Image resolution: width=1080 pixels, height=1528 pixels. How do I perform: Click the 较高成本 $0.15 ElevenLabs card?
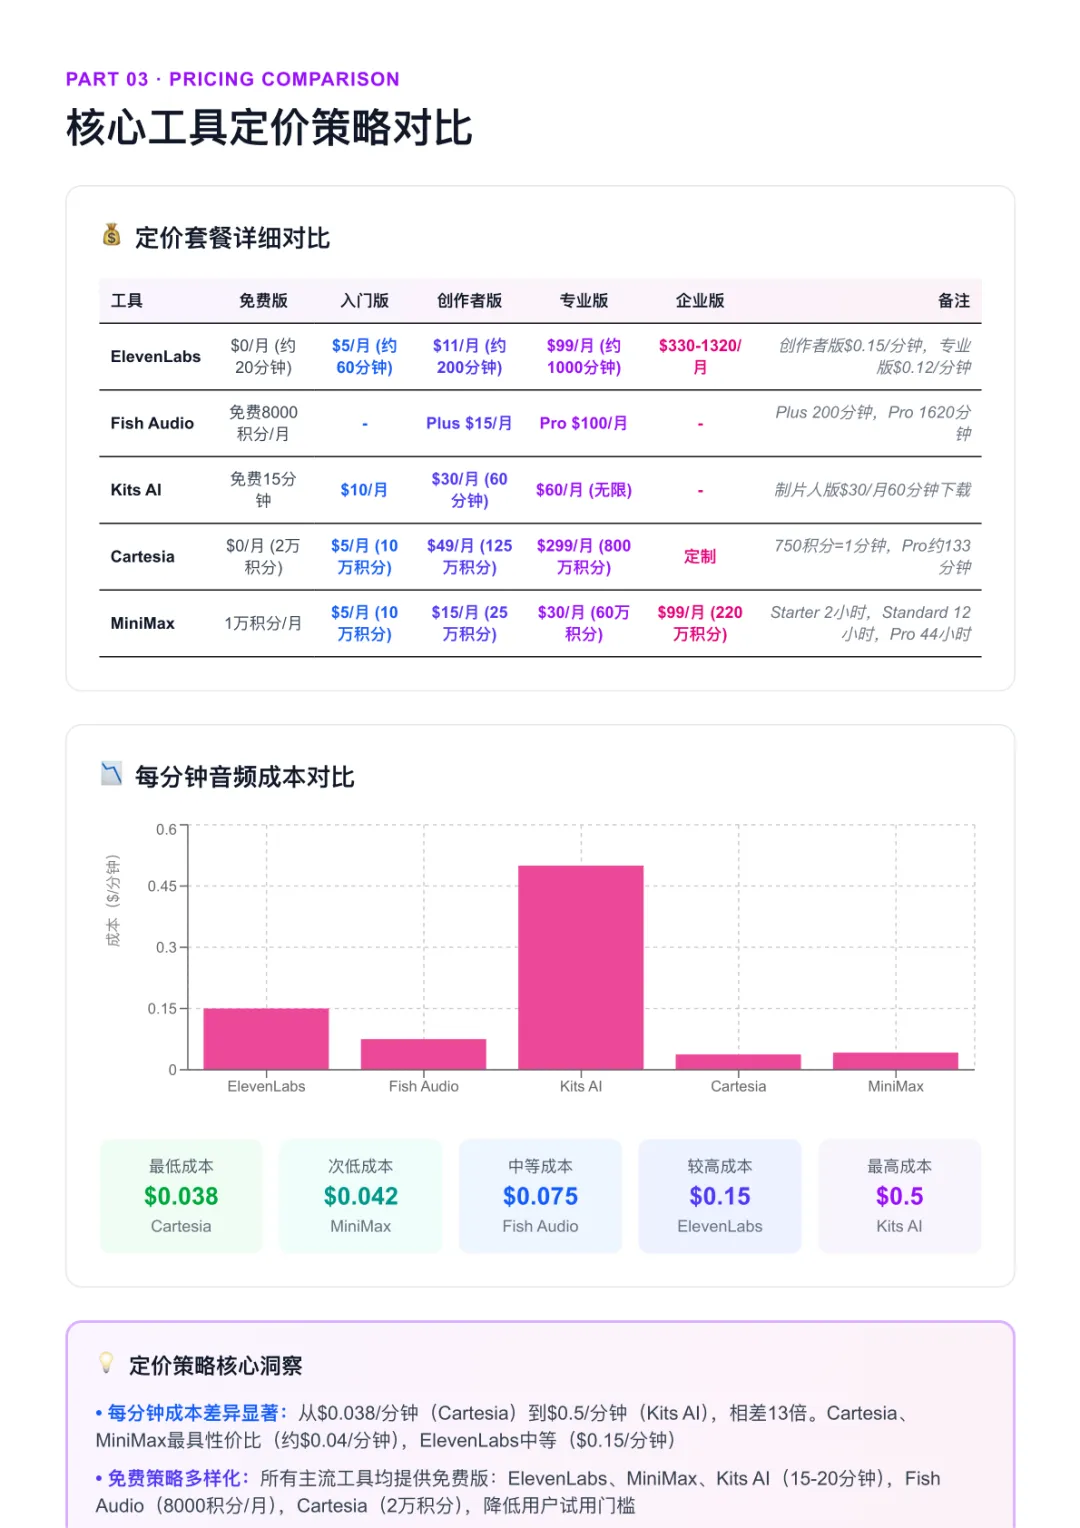(720, 1196)
